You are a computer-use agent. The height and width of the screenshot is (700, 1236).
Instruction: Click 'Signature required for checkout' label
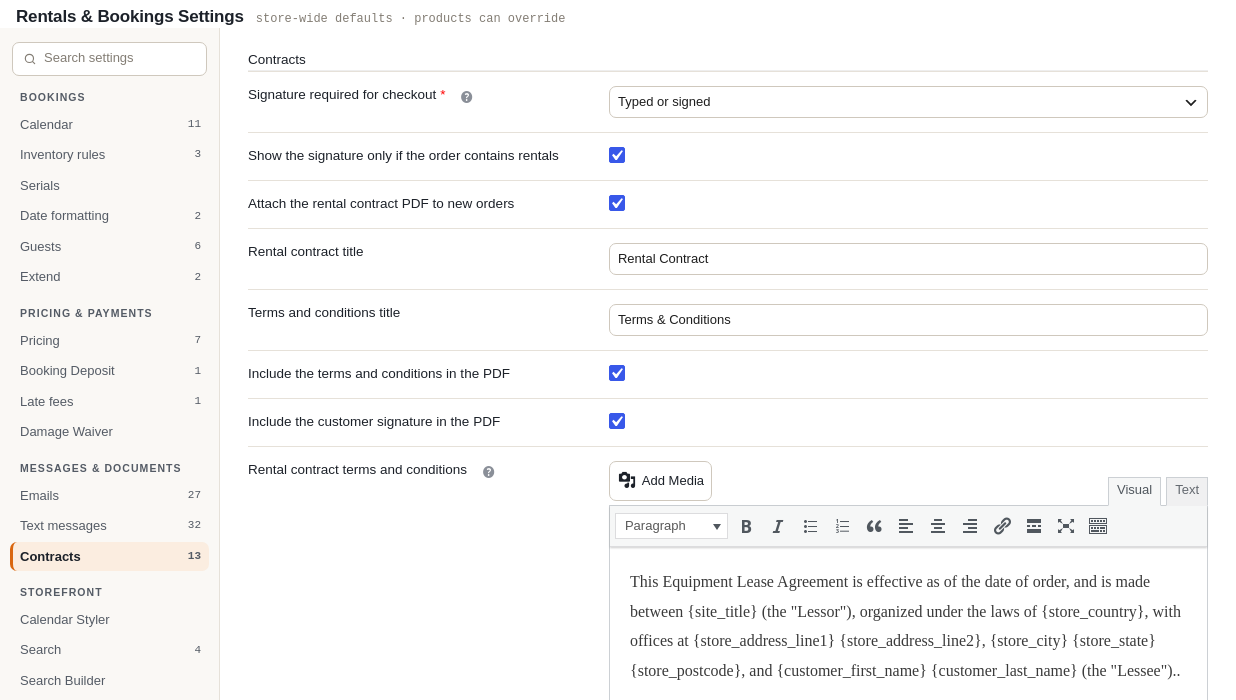(342, 95)
